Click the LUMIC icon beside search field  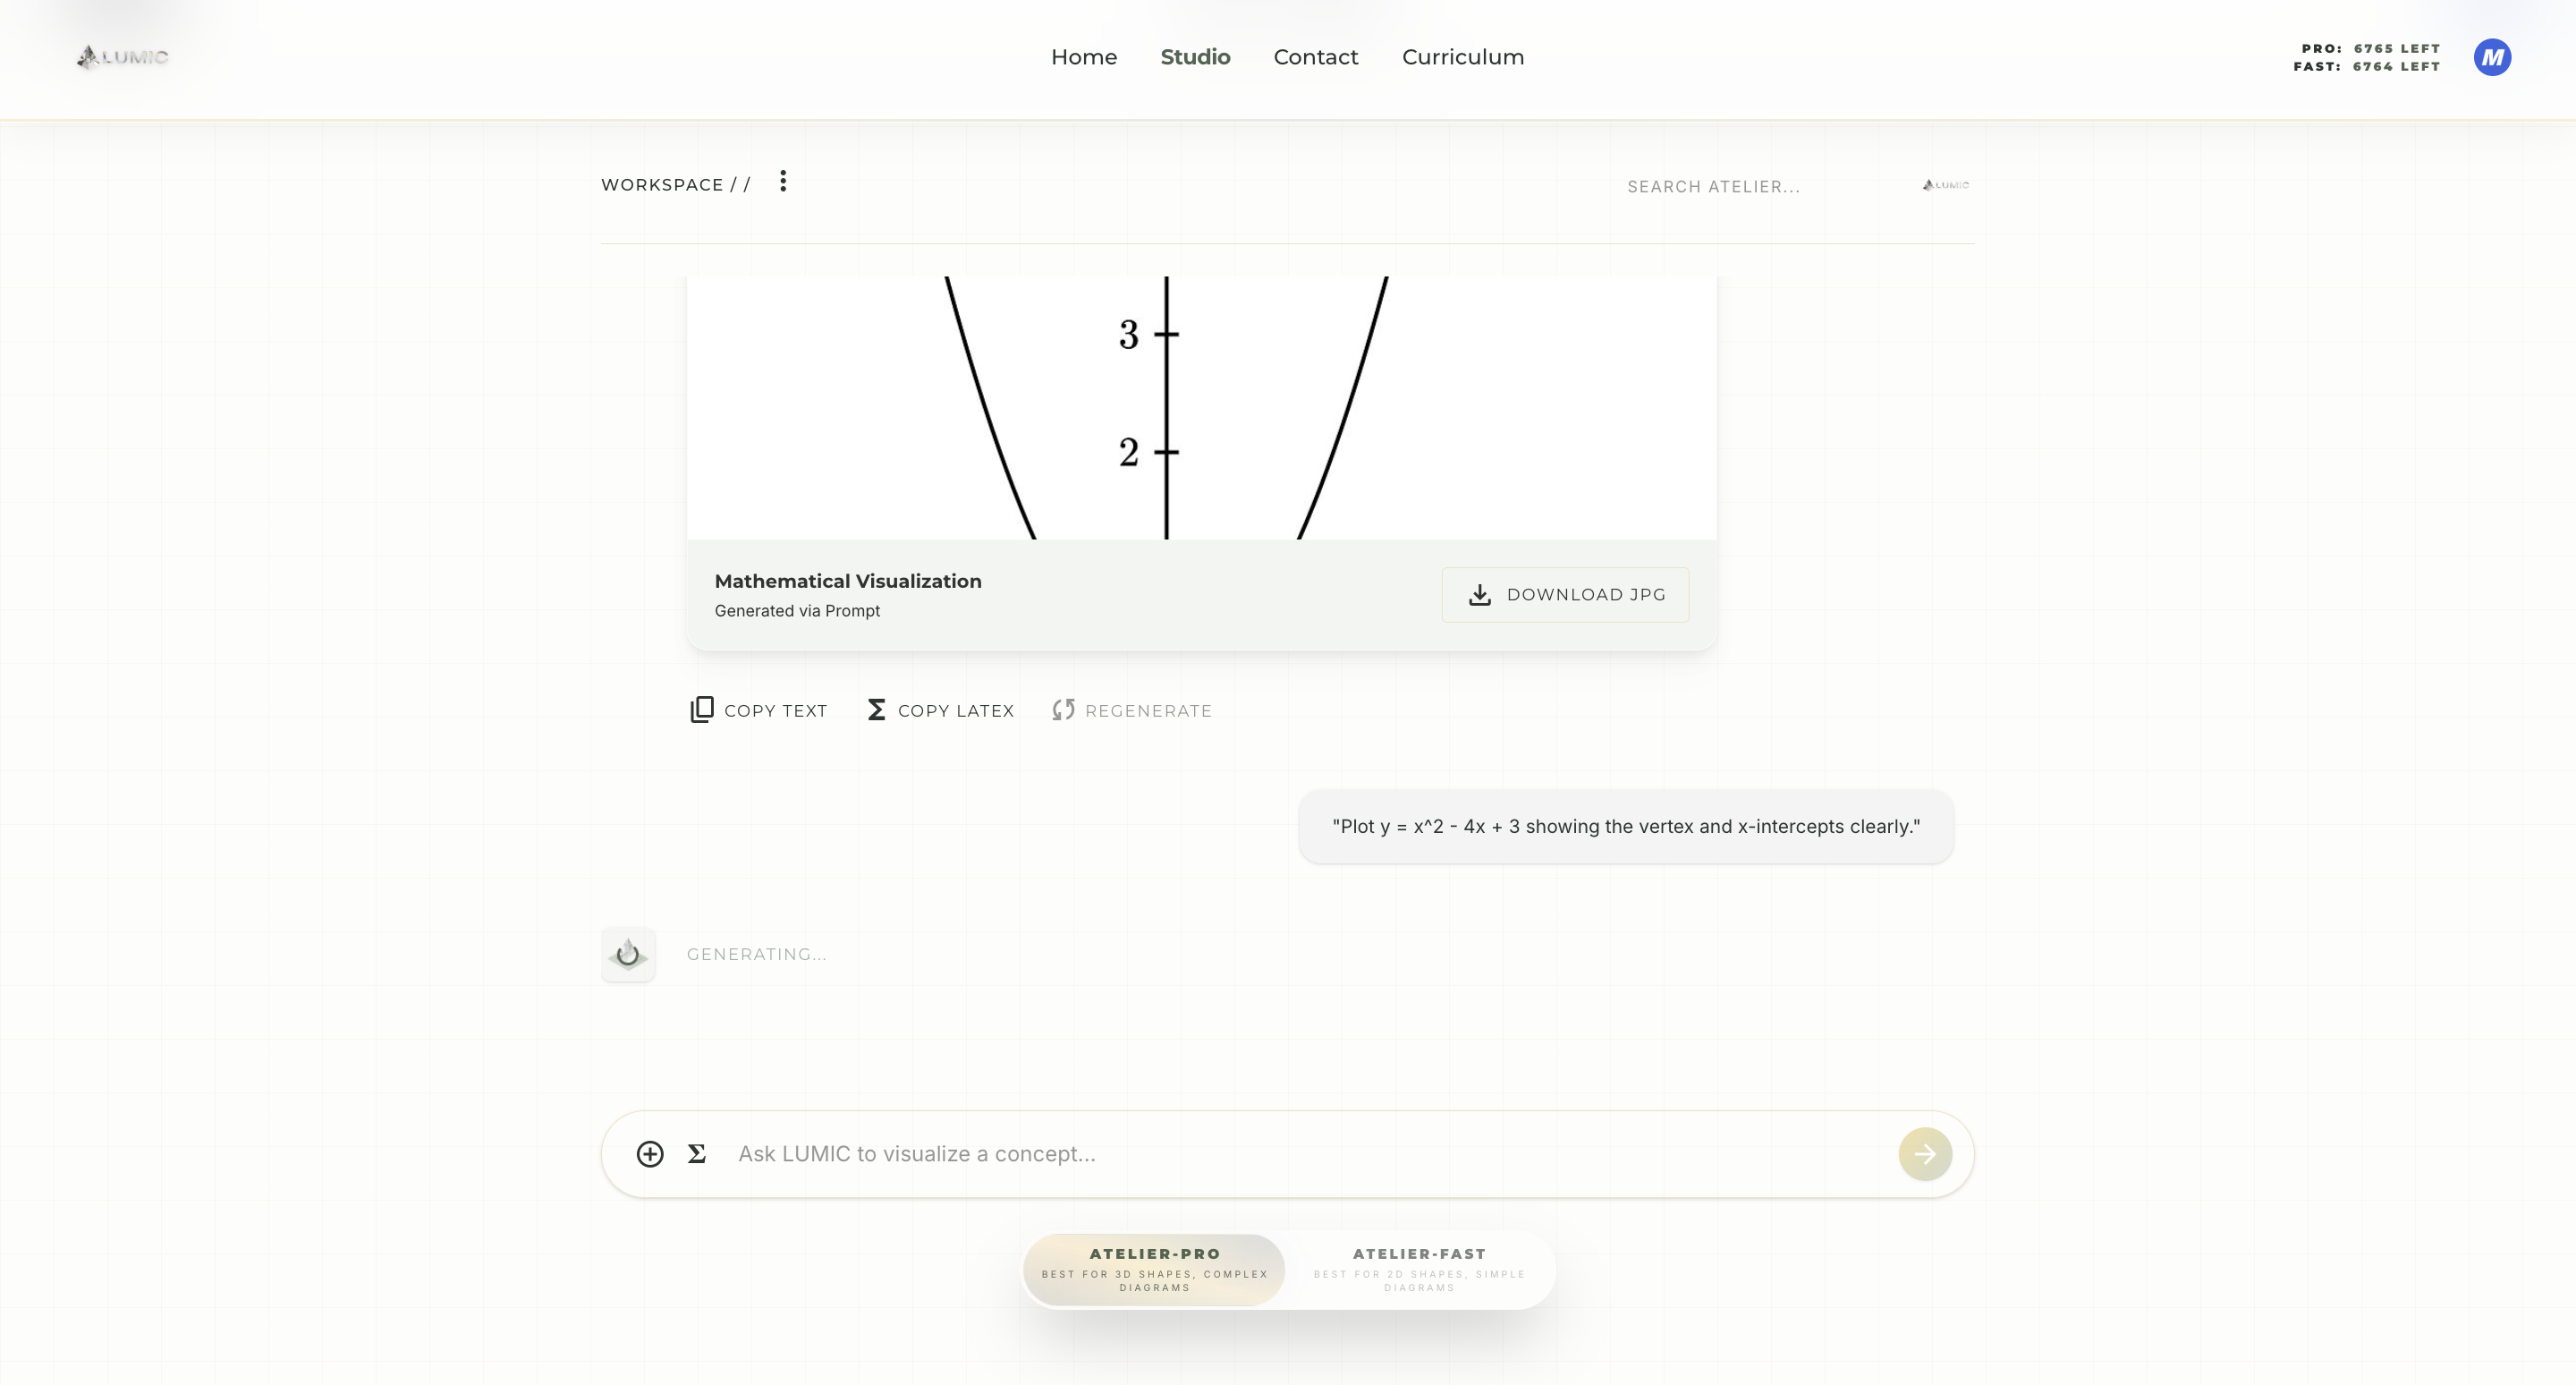pyautogui.click(x=1945, y=185)
